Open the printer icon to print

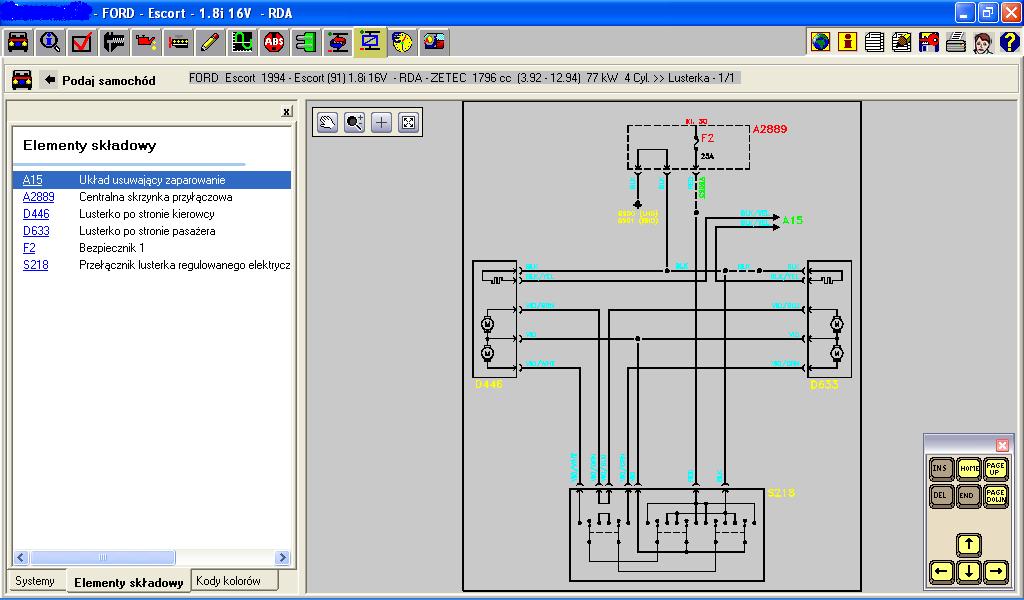coord(955,42)
